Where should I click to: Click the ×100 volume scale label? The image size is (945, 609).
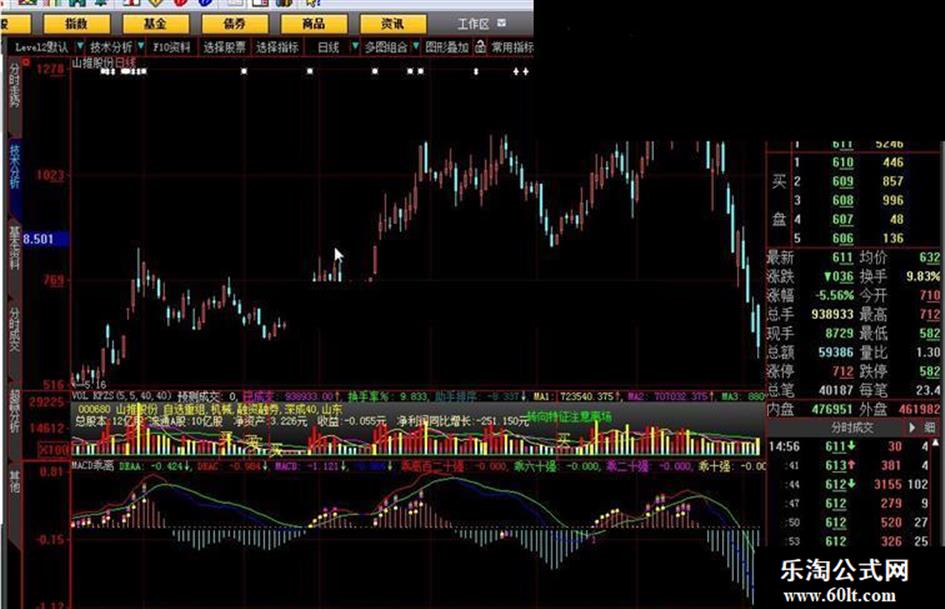tap(54, 449)
